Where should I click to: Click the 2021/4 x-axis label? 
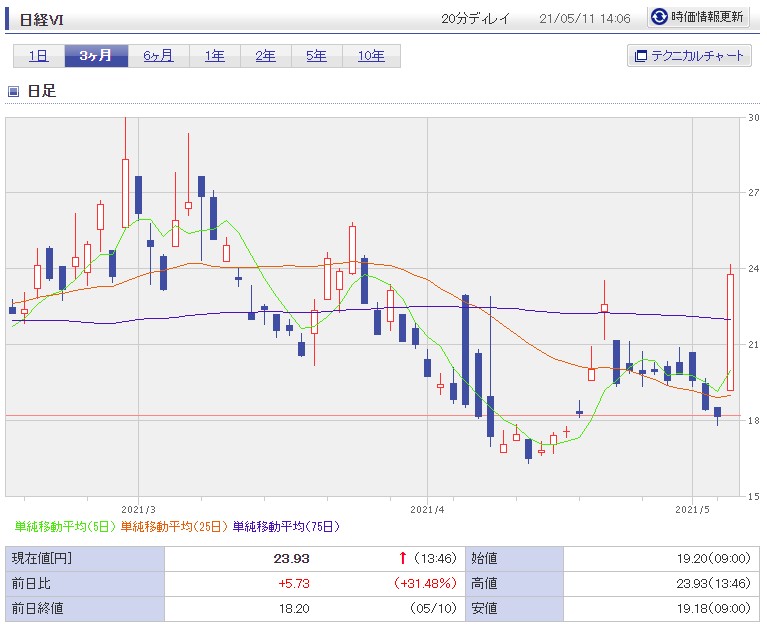click(427, 509)
